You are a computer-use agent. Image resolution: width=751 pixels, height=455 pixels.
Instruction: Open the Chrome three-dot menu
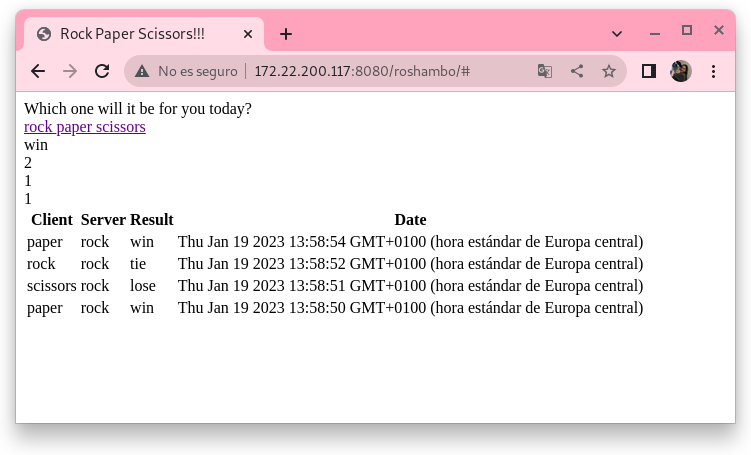click(x=714, y=71)
